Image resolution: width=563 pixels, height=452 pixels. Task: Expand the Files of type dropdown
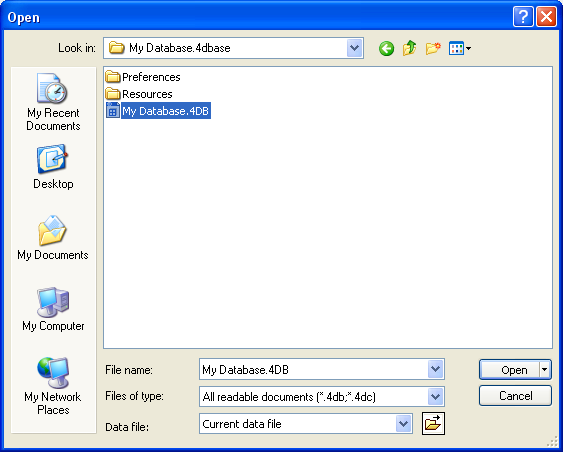(436, 396)
